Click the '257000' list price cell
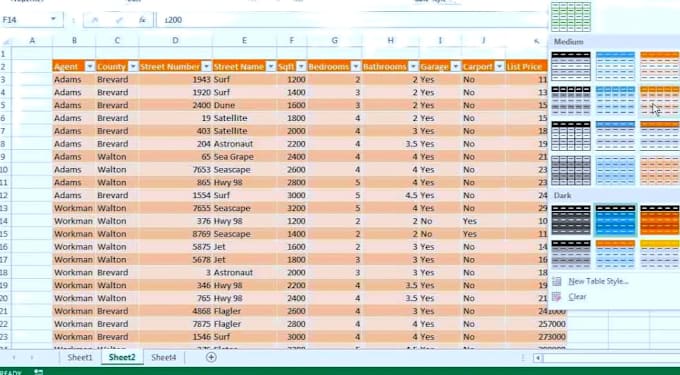The width and height of the screenshot is (680, 375). pyautogui.click(x=536, y=324)
